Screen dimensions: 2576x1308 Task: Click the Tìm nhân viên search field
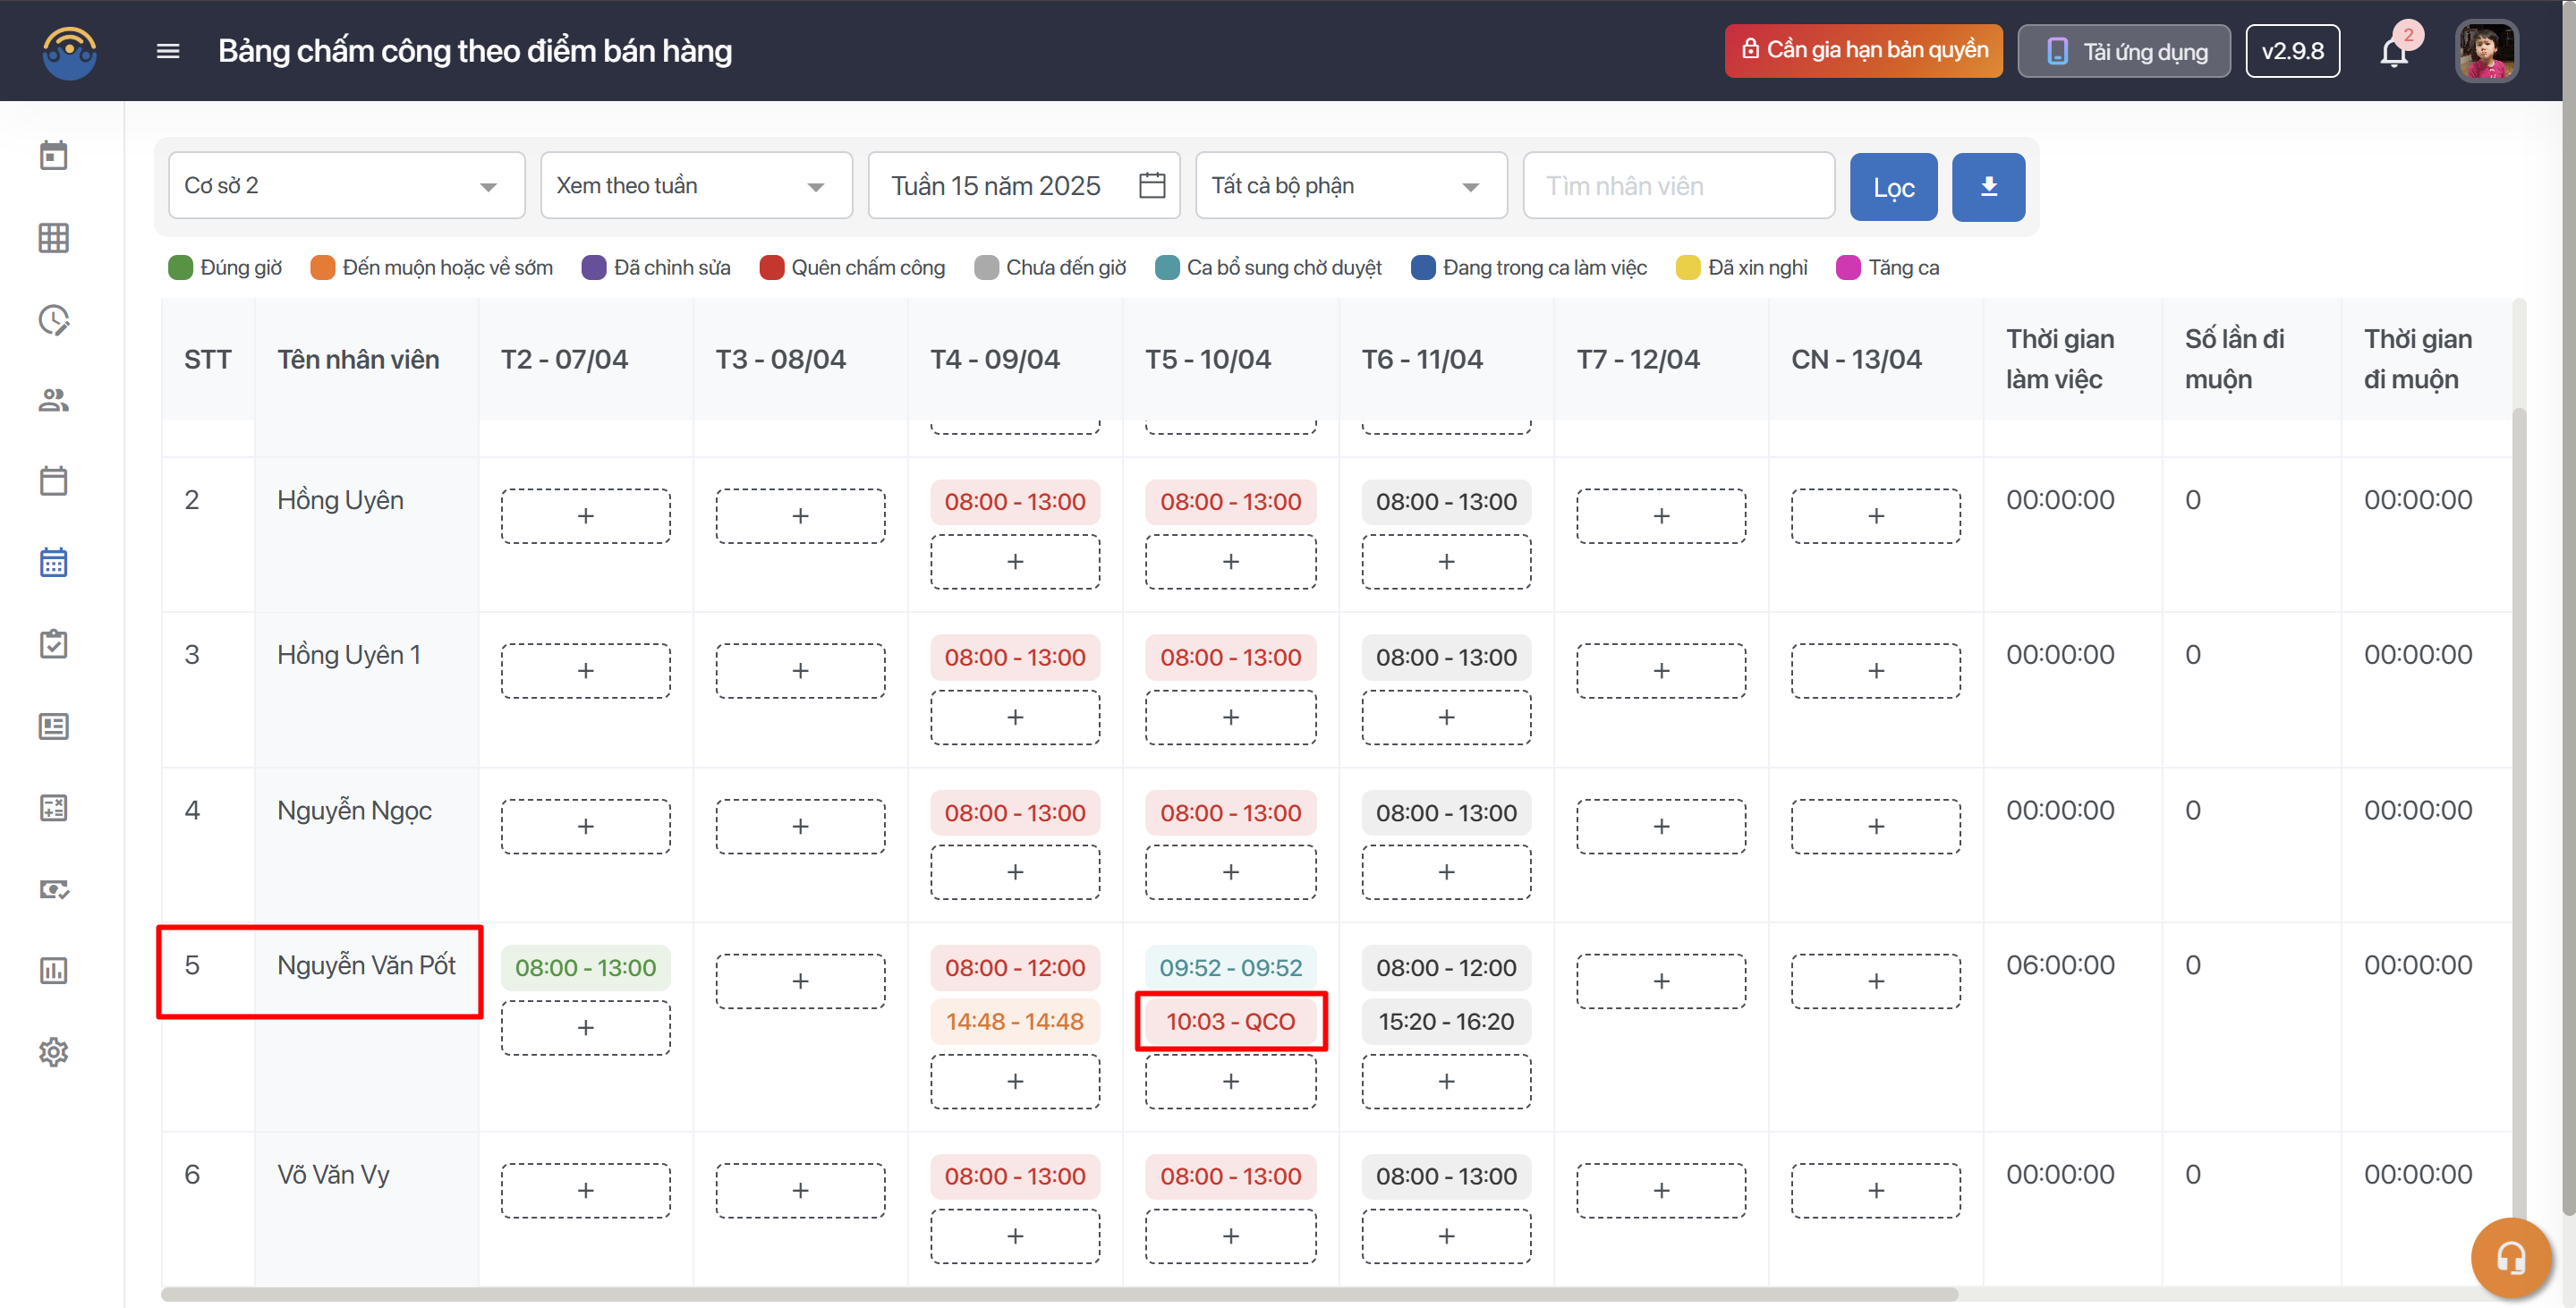(1677, 186)
